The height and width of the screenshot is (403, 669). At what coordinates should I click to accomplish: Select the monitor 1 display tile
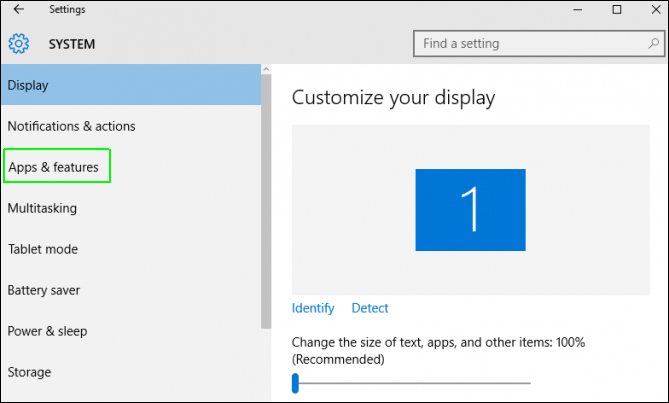click(x=470, y=210)
